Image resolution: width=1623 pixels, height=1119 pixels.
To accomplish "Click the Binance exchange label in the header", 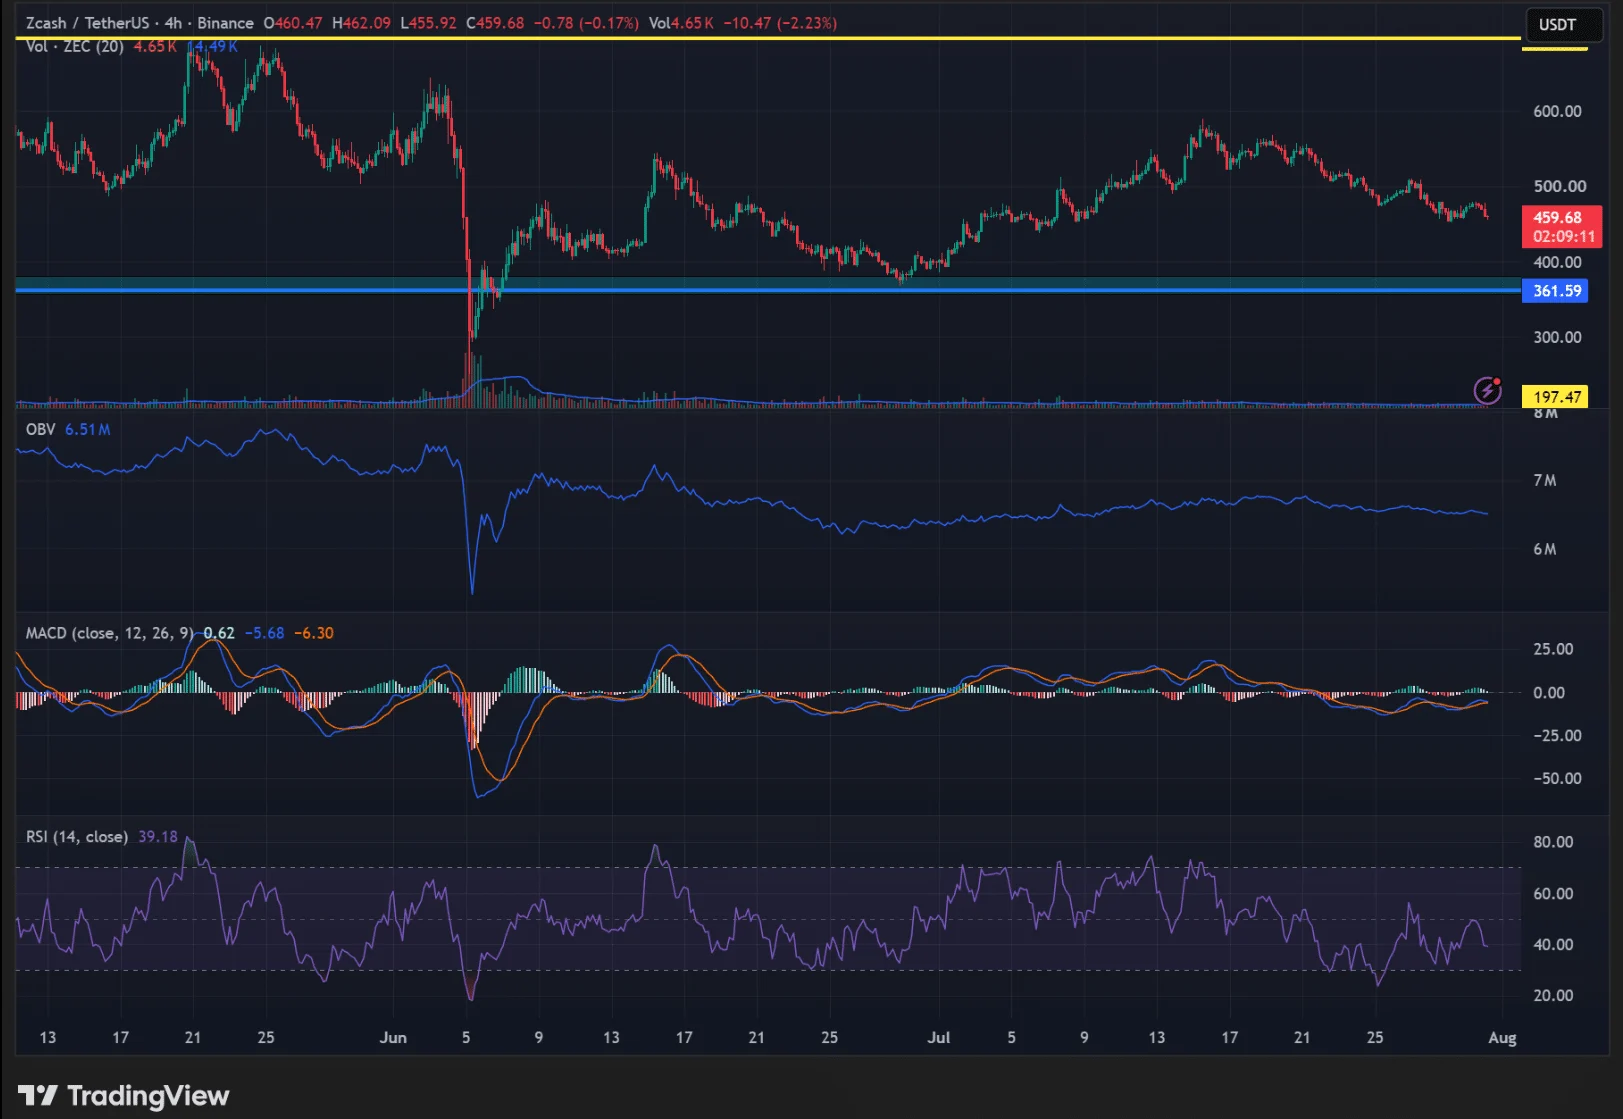I will 225,23.
